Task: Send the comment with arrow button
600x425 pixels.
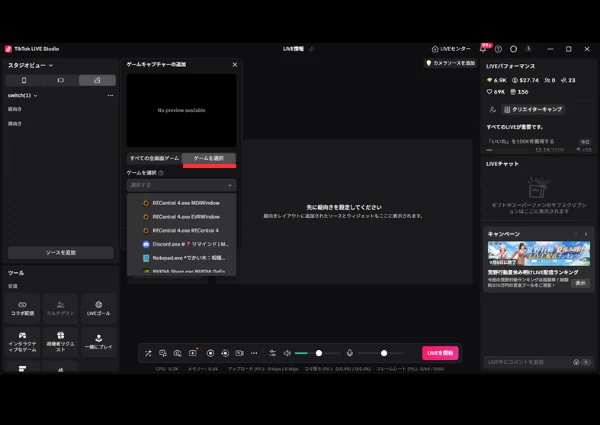Action: click(586, 362)
